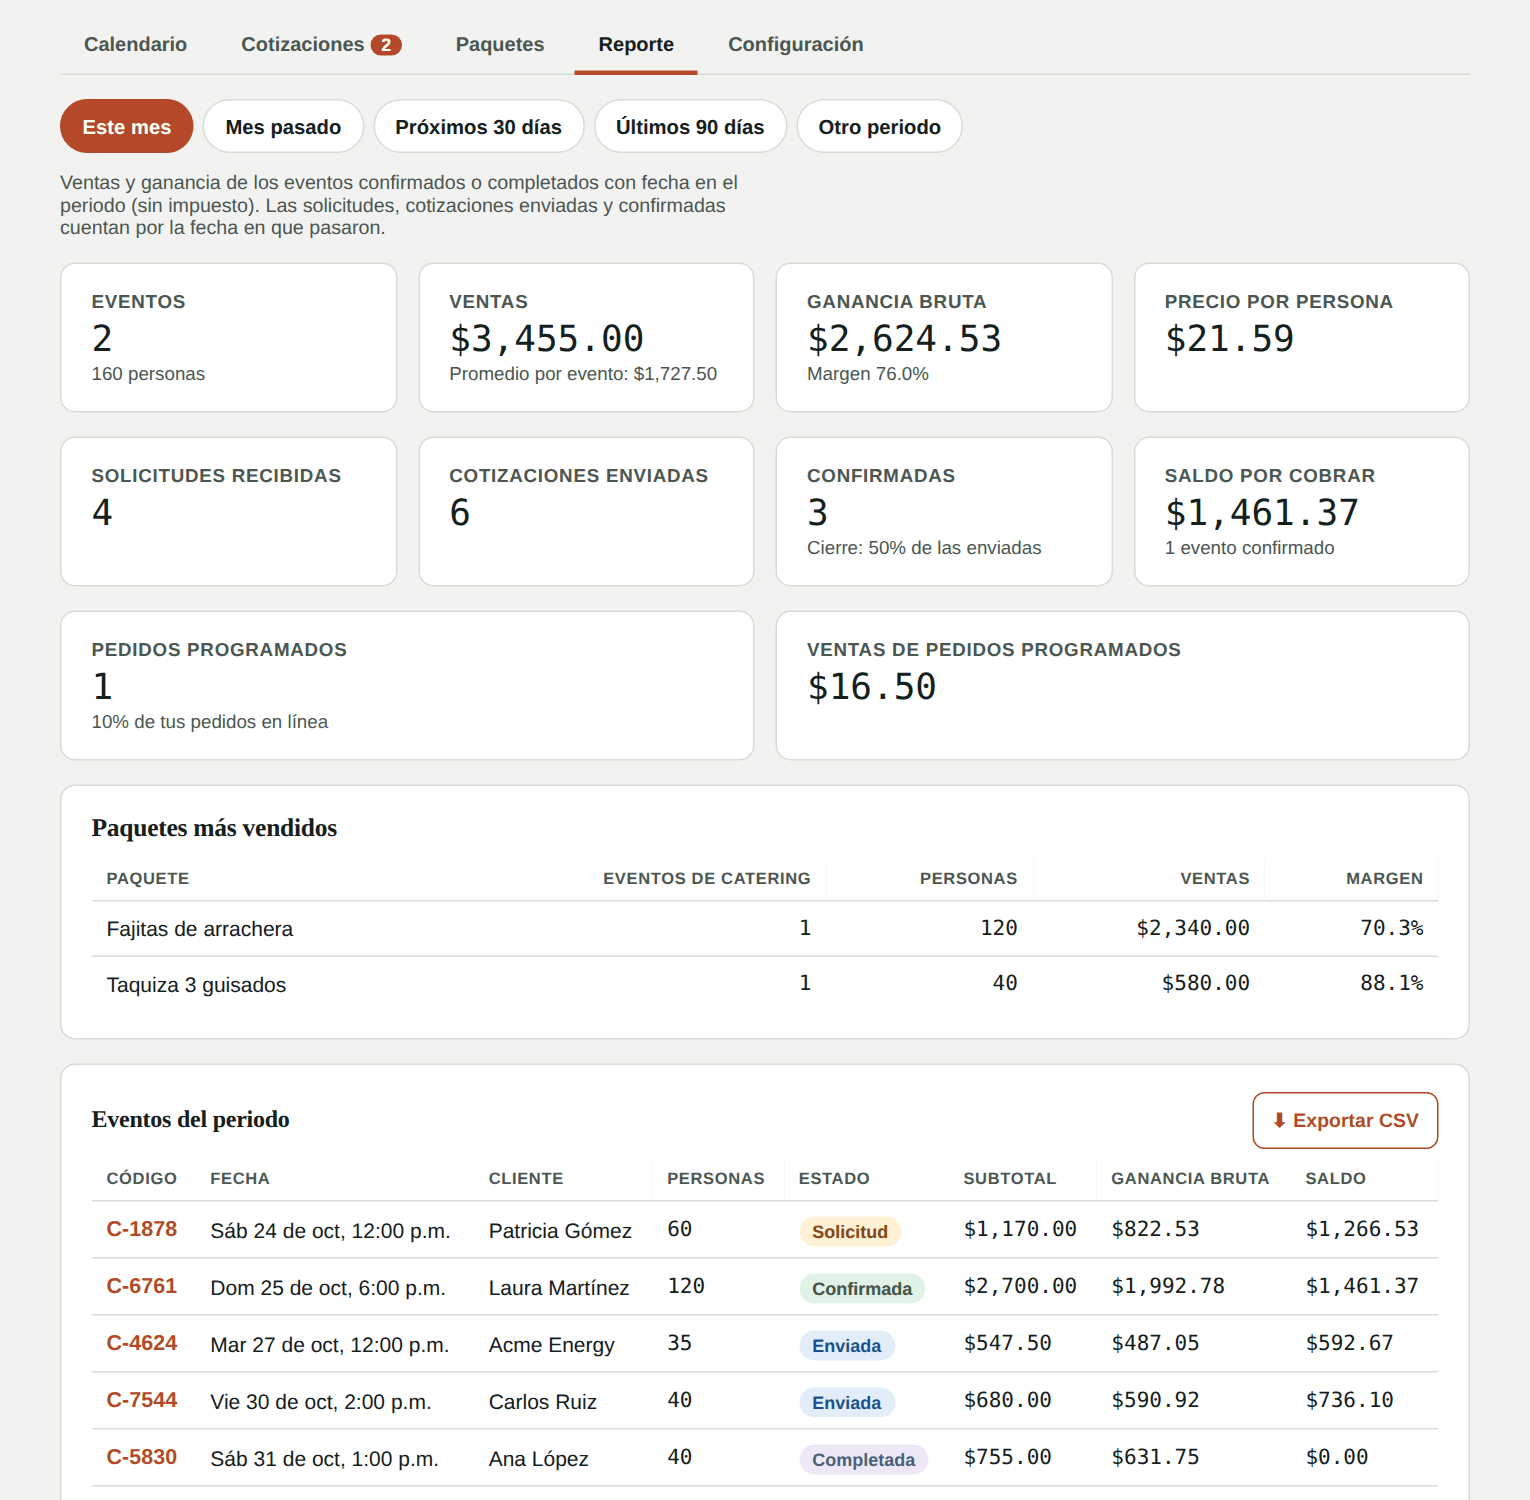This screenshot has width=1530, height=1500.
Task: Select the 'Taquiza 3 guisados' package row
Action: click(x=765, y=984)
